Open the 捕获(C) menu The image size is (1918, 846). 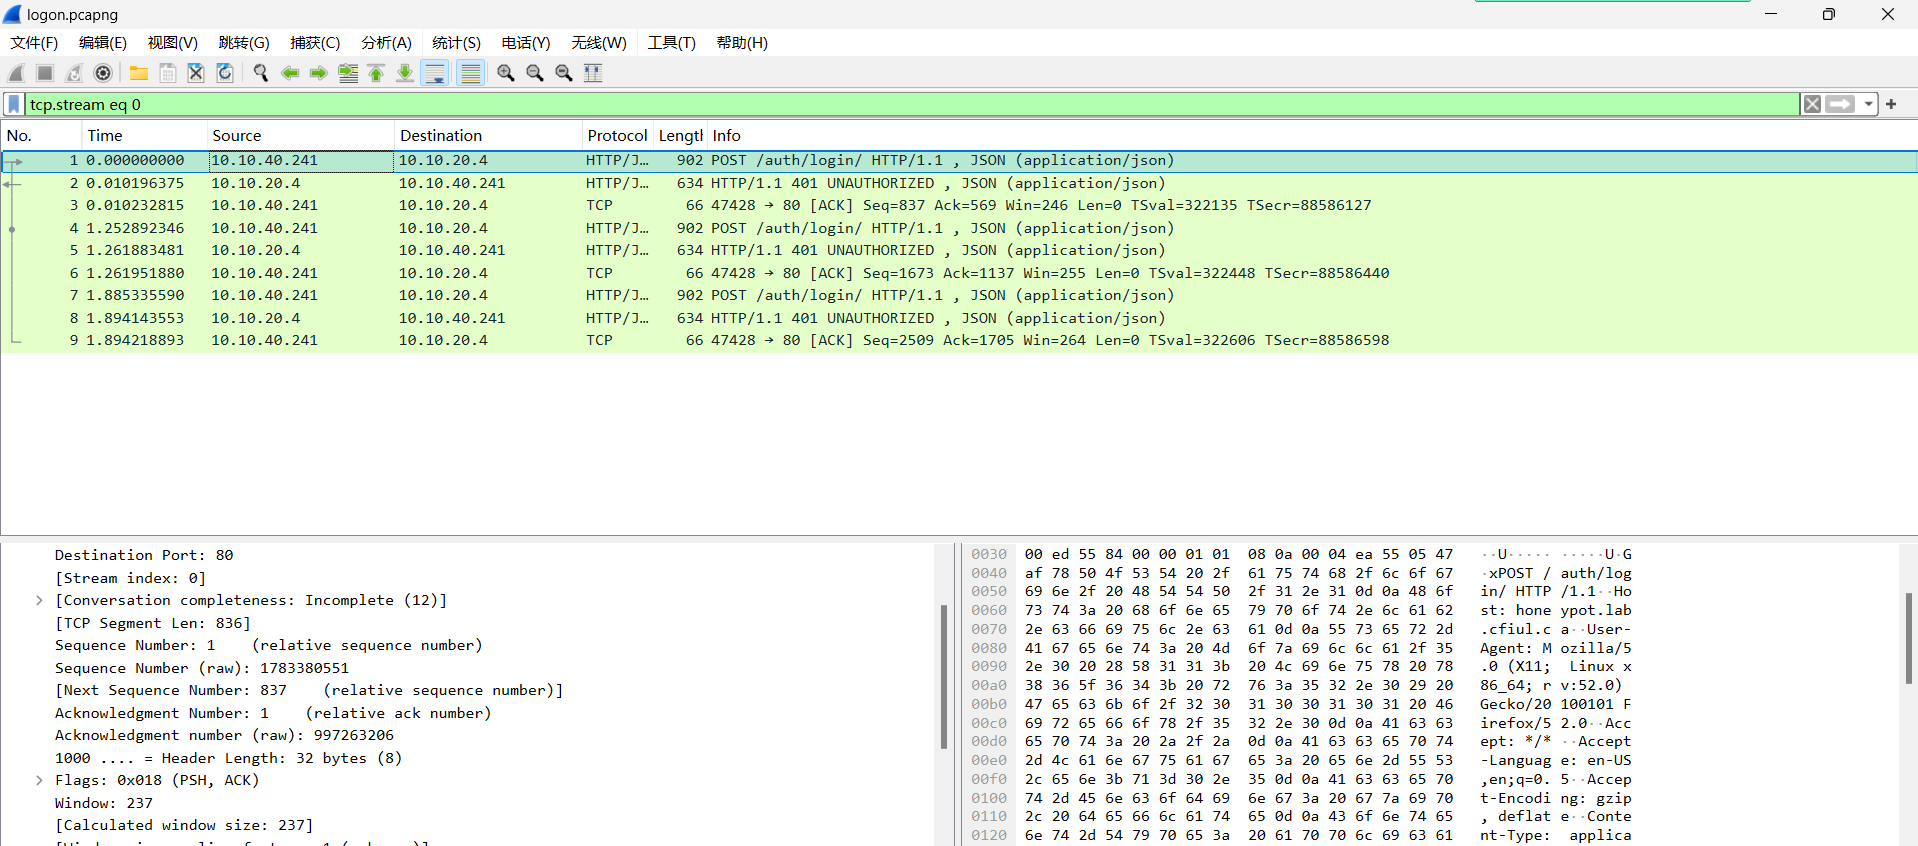[x=315, y=43]
